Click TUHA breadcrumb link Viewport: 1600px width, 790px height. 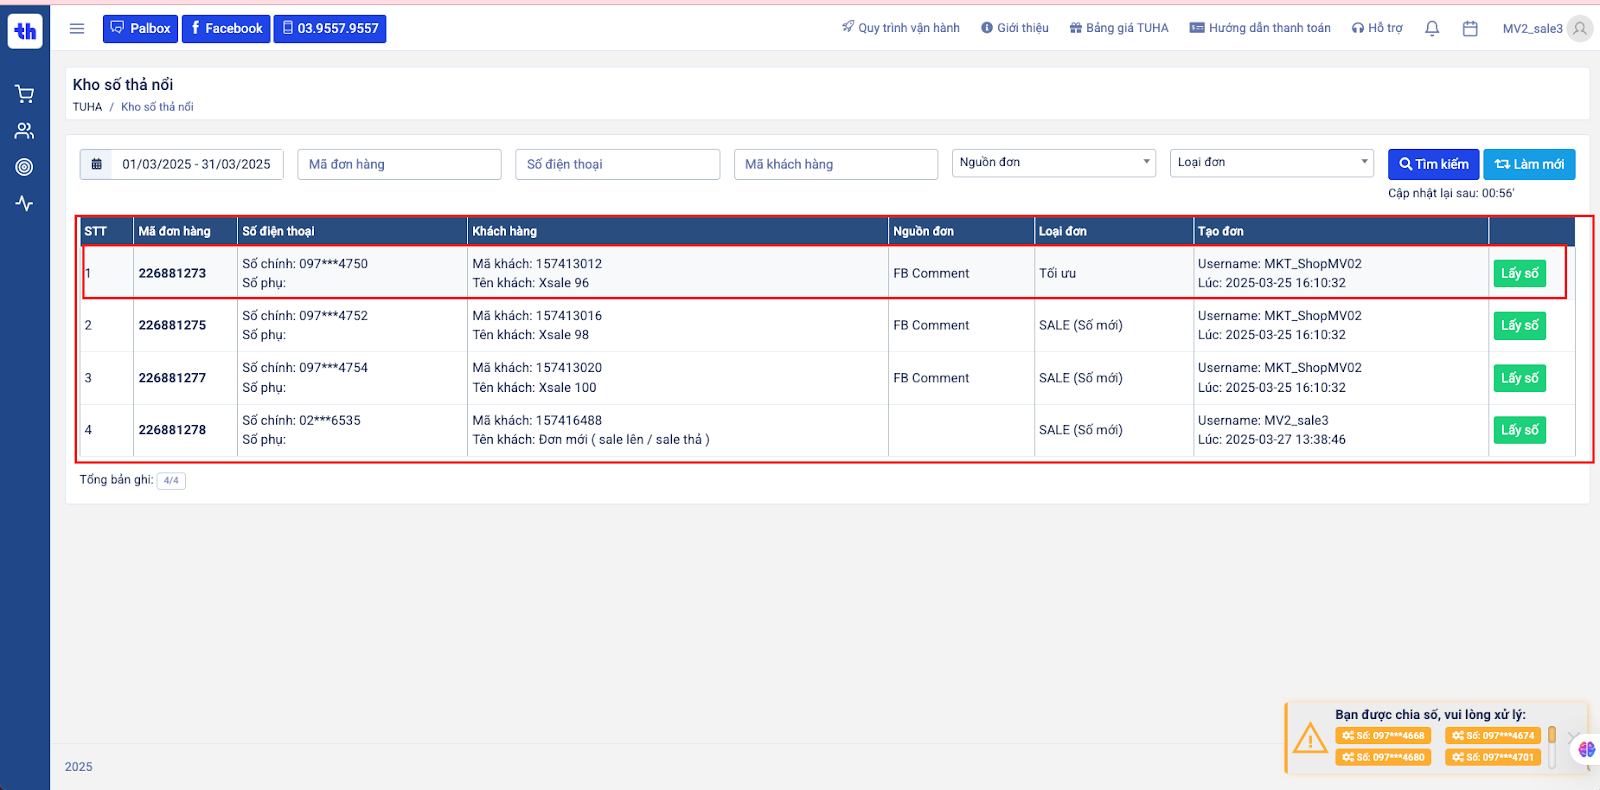[87, 107]
